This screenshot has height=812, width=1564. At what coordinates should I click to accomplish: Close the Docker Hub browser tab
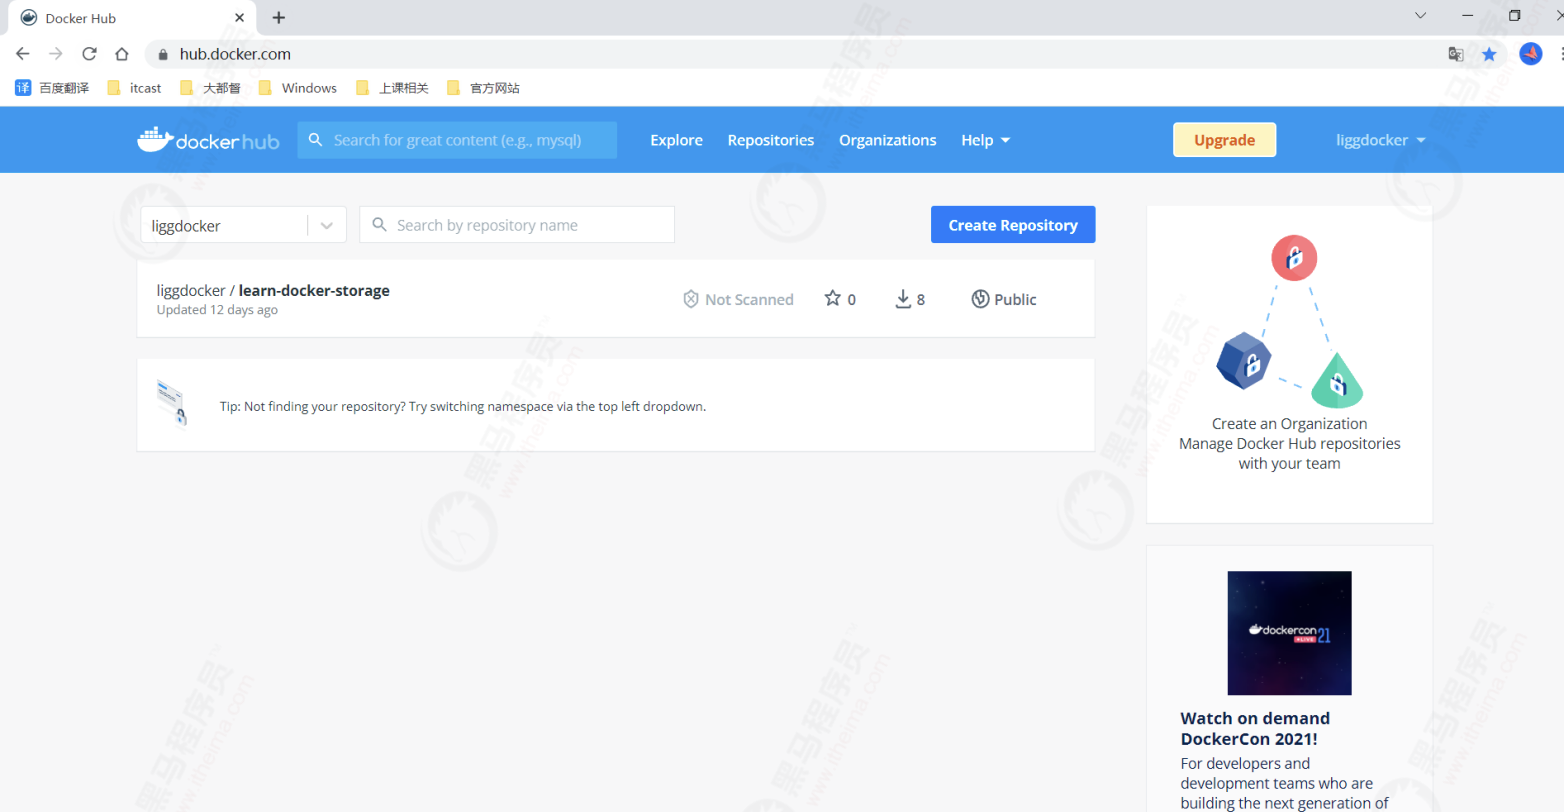239,17
